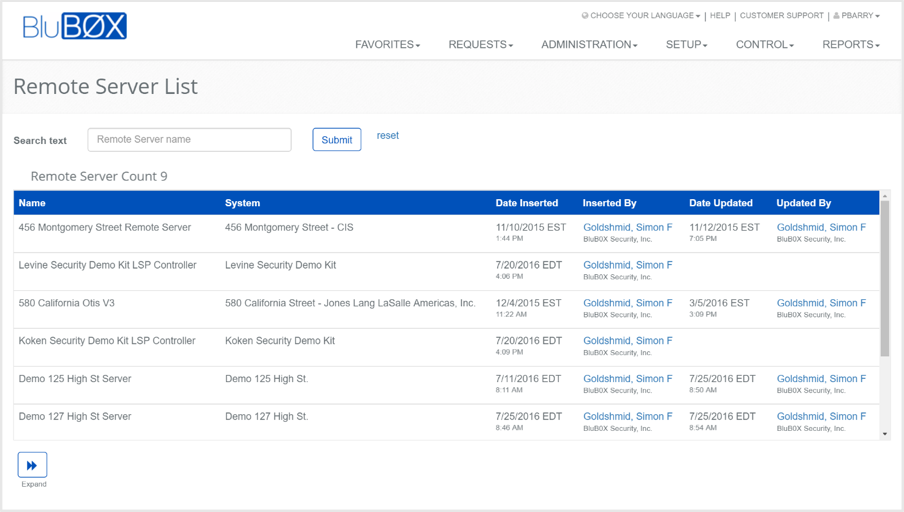Open Customer Support link

781,16
